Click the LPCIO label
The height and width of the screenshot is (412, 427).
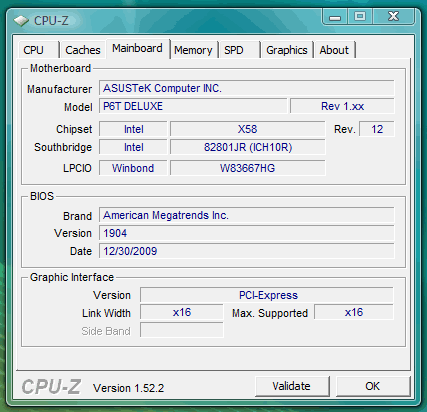pyautogui.click(x=77, y=168)
